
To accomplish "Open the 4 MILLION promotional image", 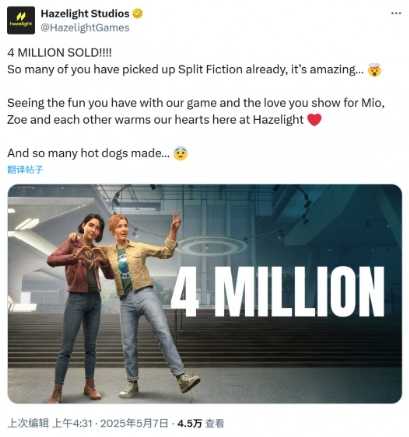I will pos(205,294).
